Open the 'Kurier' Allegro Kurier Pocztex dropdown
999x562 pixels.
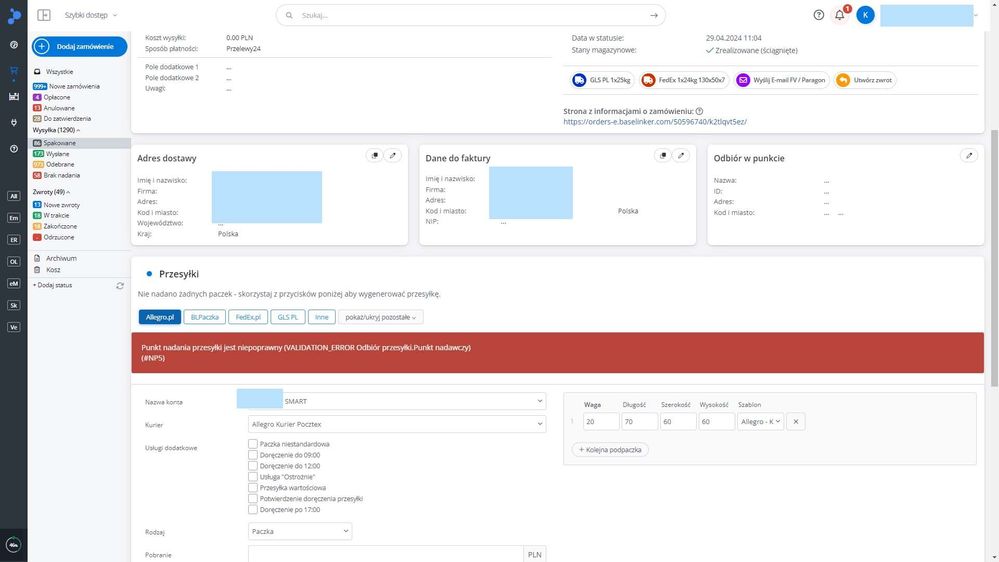coord(397,424)
